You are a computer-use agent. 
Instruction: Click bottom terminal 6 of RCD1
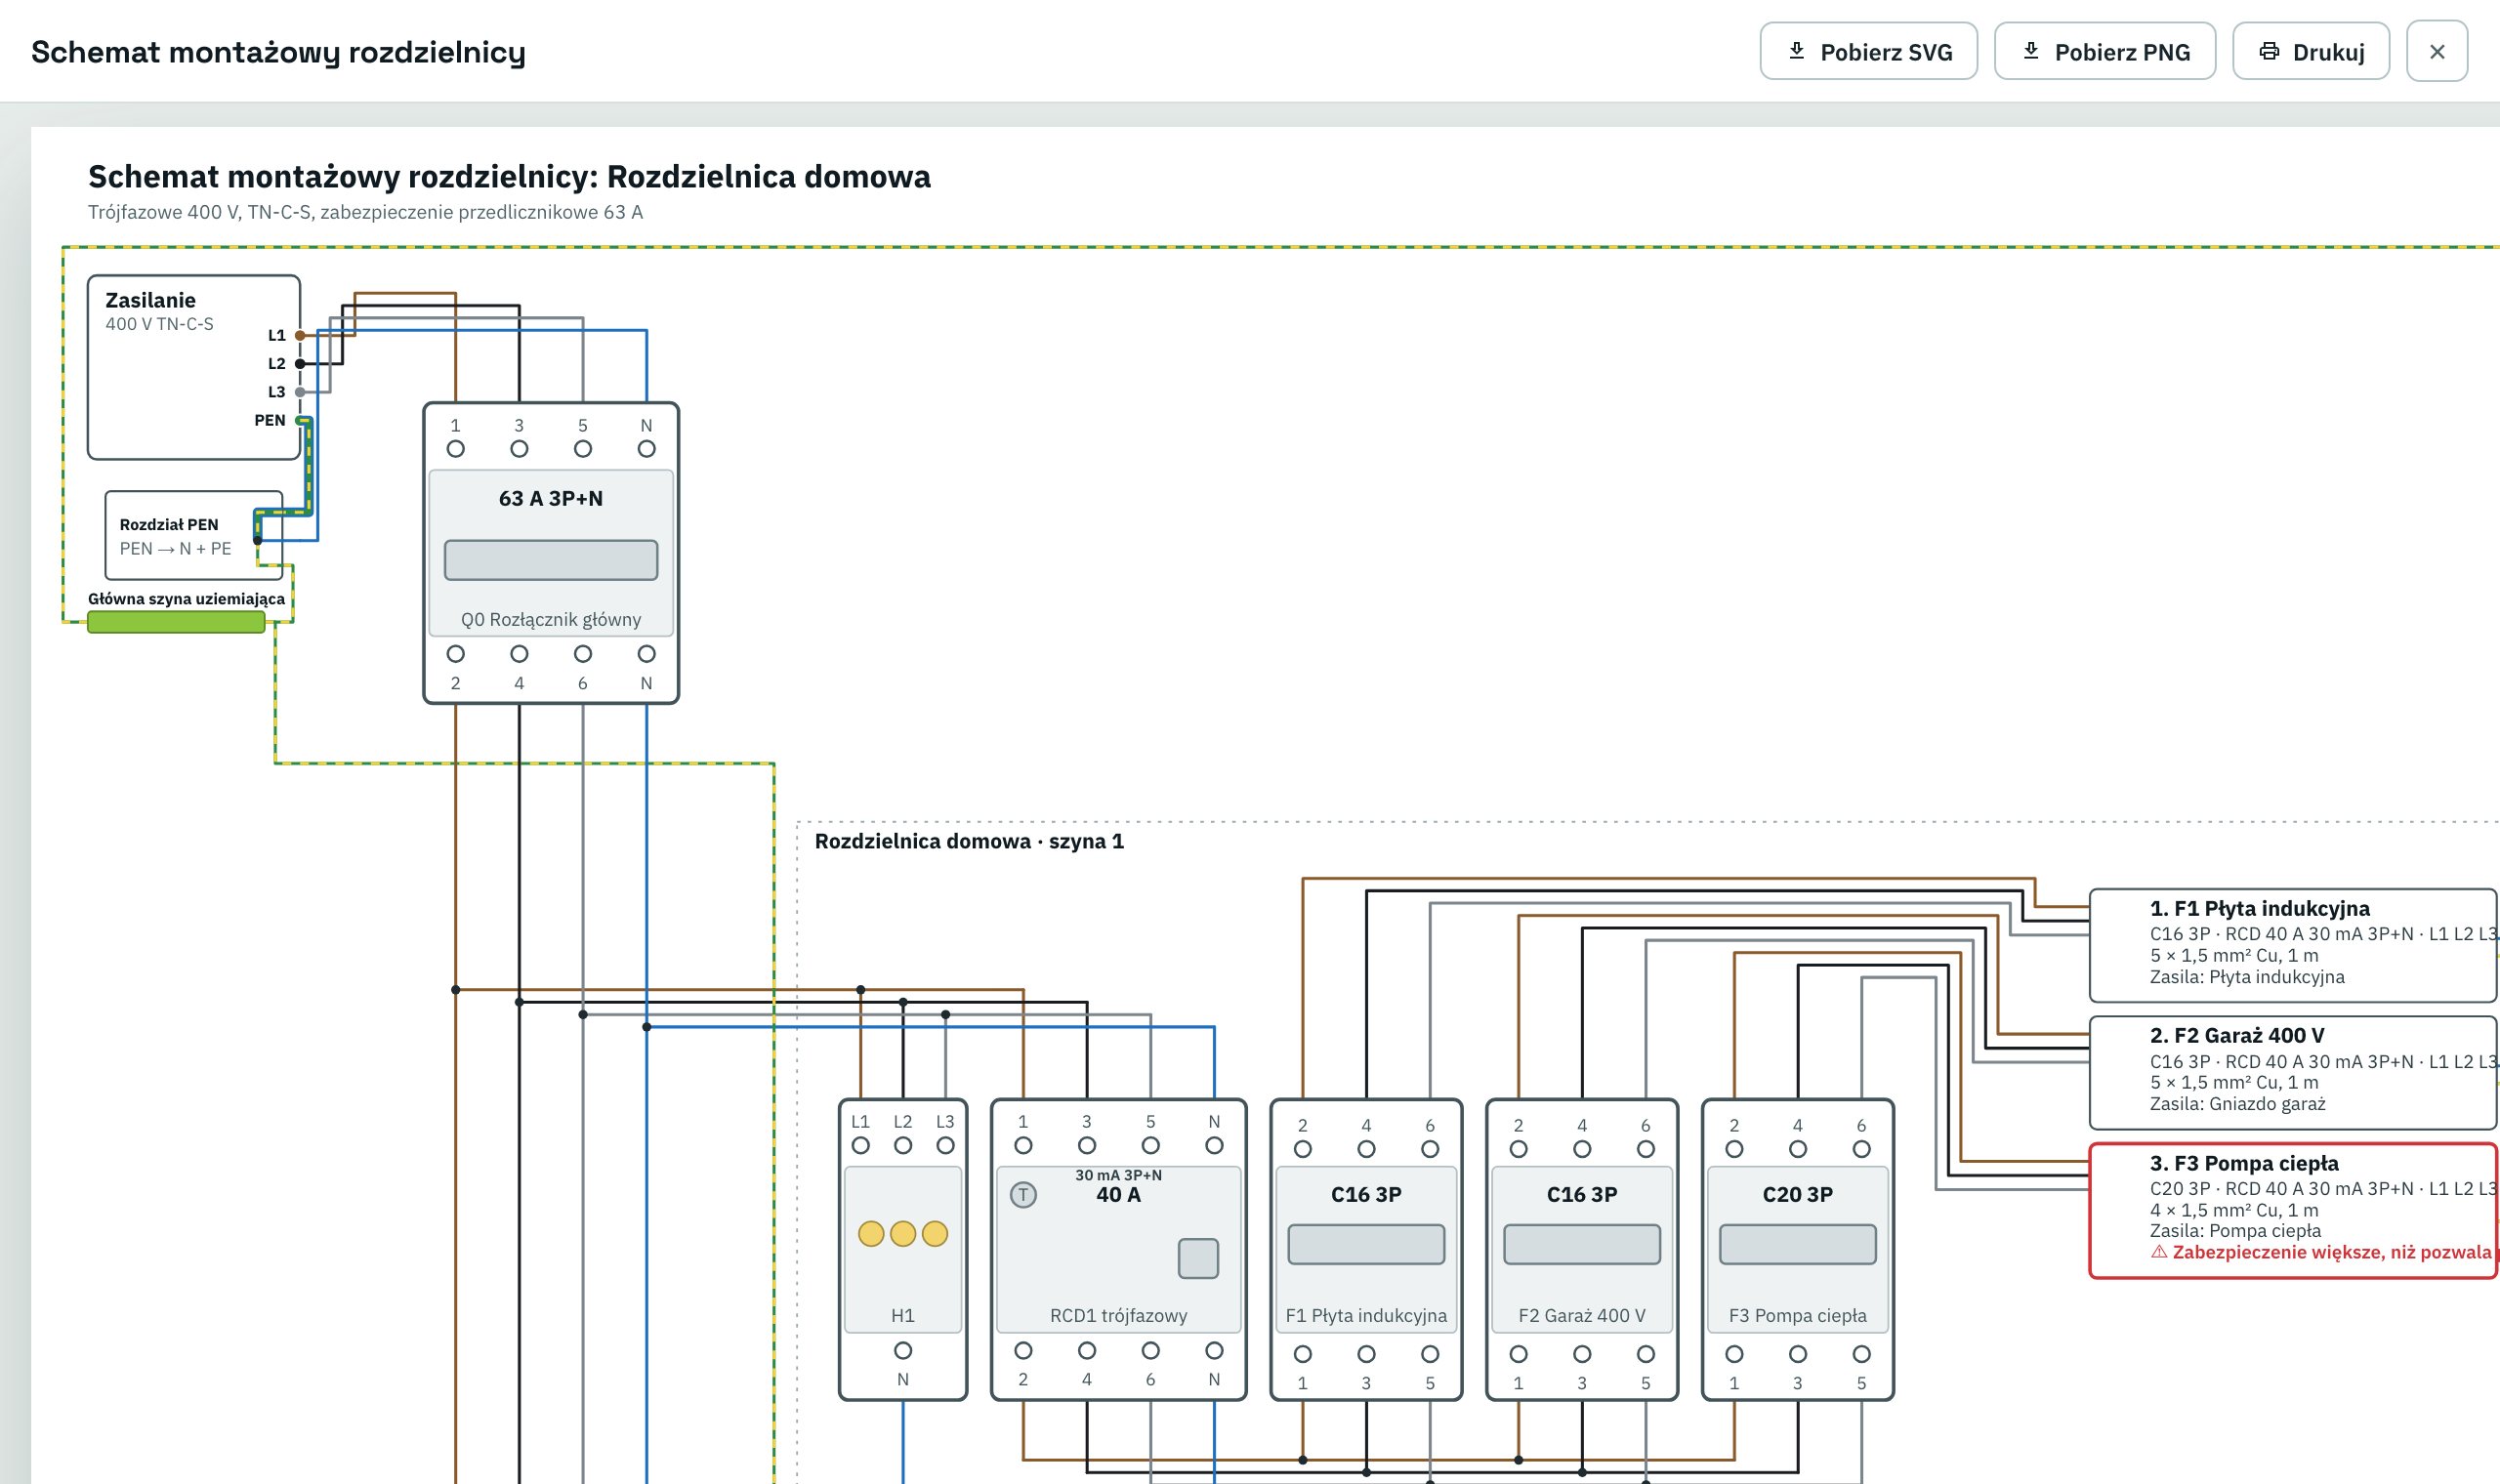pos(1151,1351)
